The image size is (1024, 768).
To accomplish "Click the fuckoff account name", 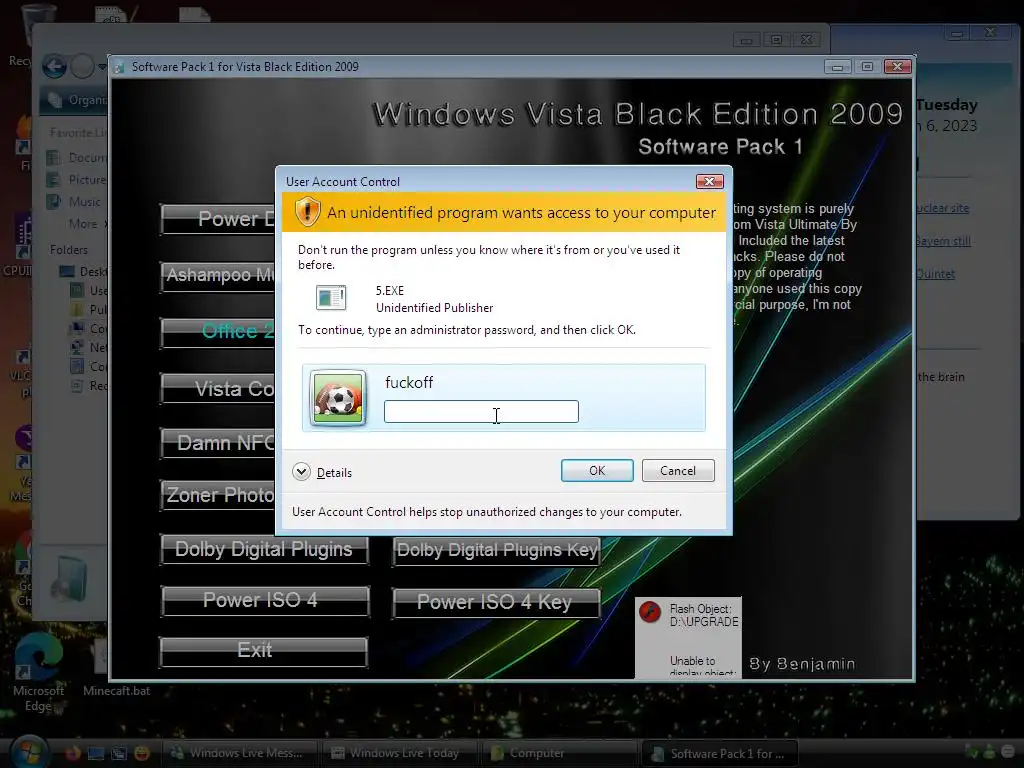I will pos(409,382).
